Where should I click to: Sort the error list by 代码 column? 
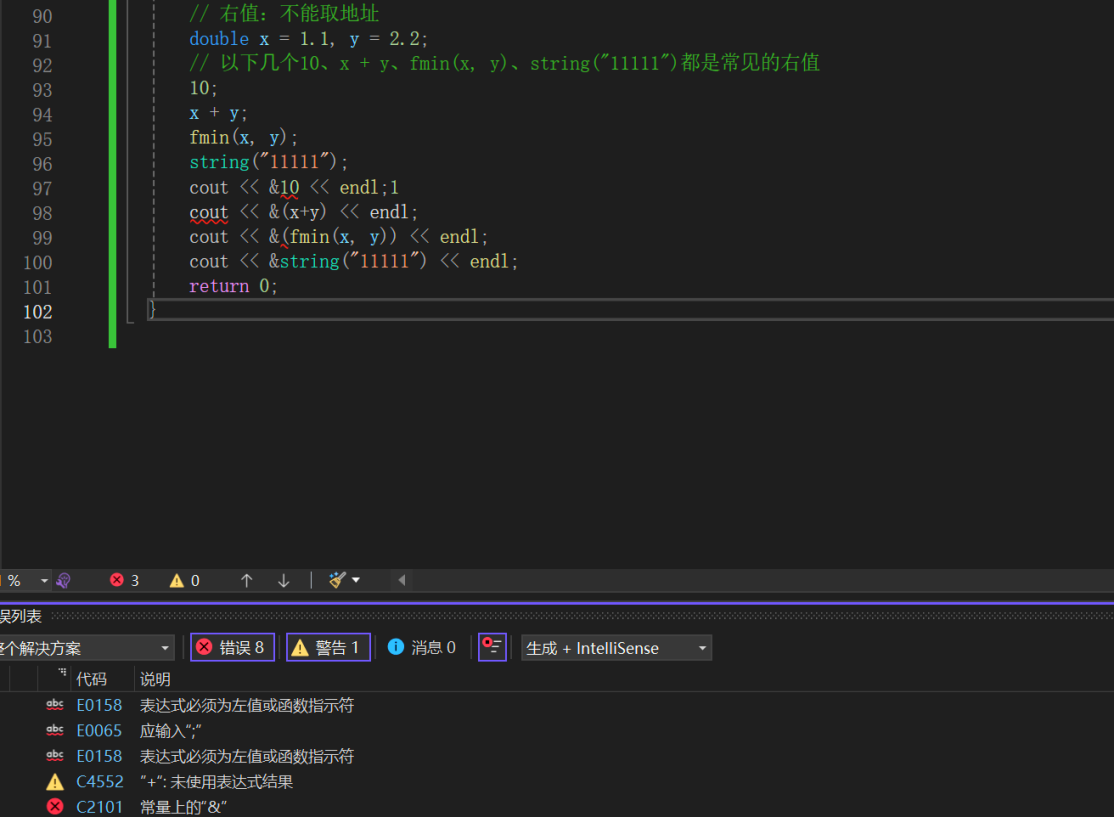(92, 679)
